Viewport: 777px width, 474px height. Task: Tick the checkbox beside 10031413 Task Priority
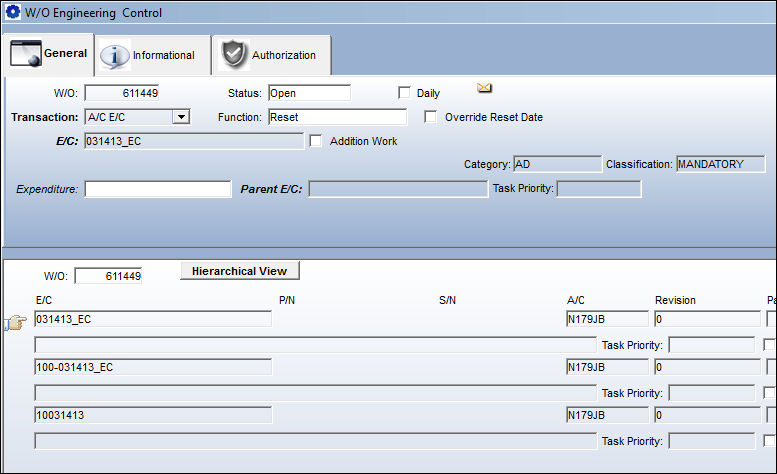pos(770,441)
